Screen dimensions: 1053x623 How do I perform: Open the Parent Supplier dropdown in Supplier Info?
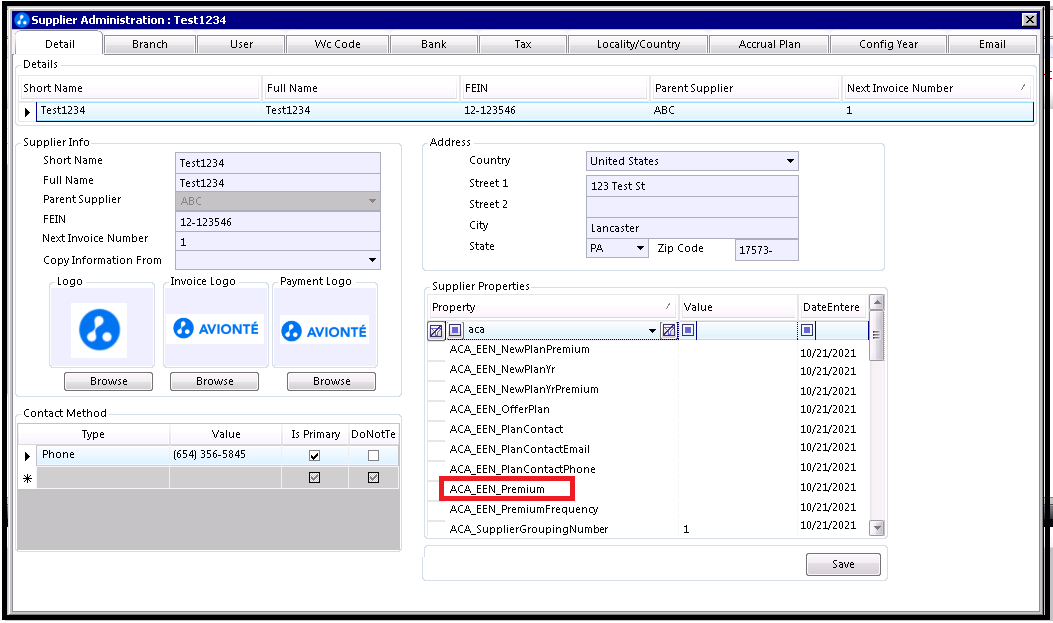point(373,201)
